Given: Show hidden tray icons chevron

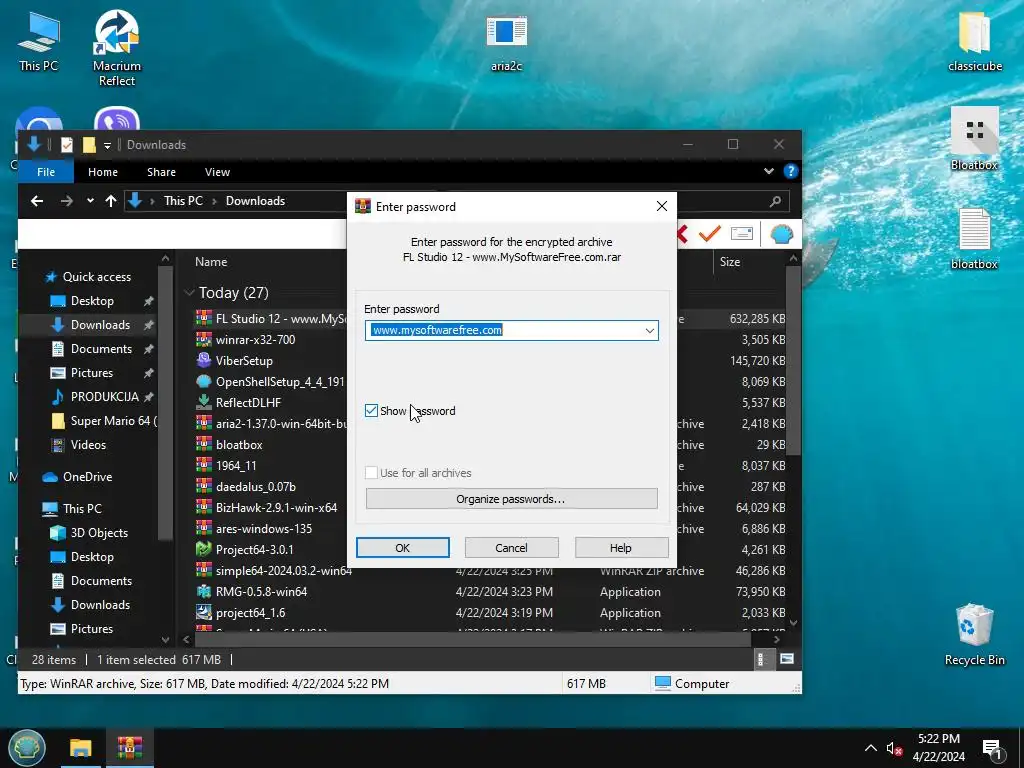Looking at the screenshot, I should point(871,748).
